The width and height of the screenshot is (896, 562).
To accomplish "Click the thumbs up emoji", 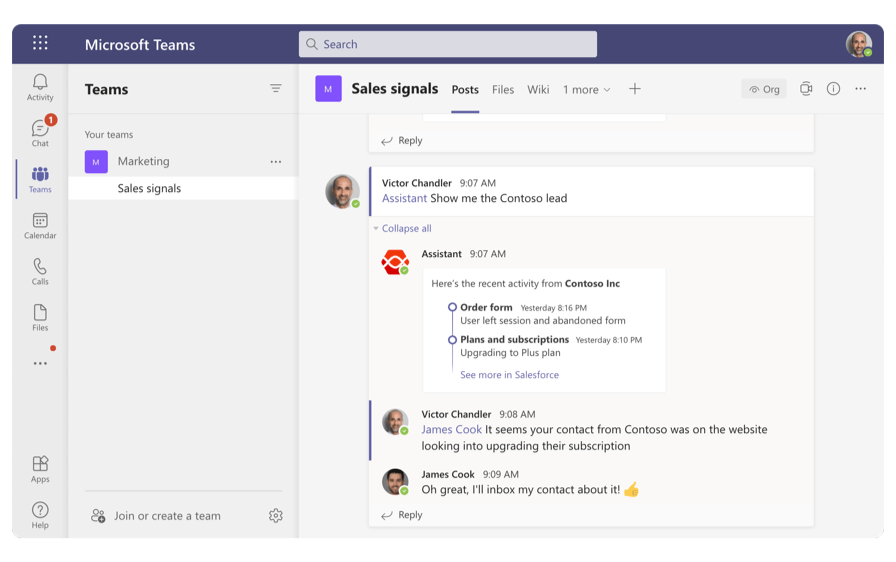I will pyautogui.click(x=631, y=489).
